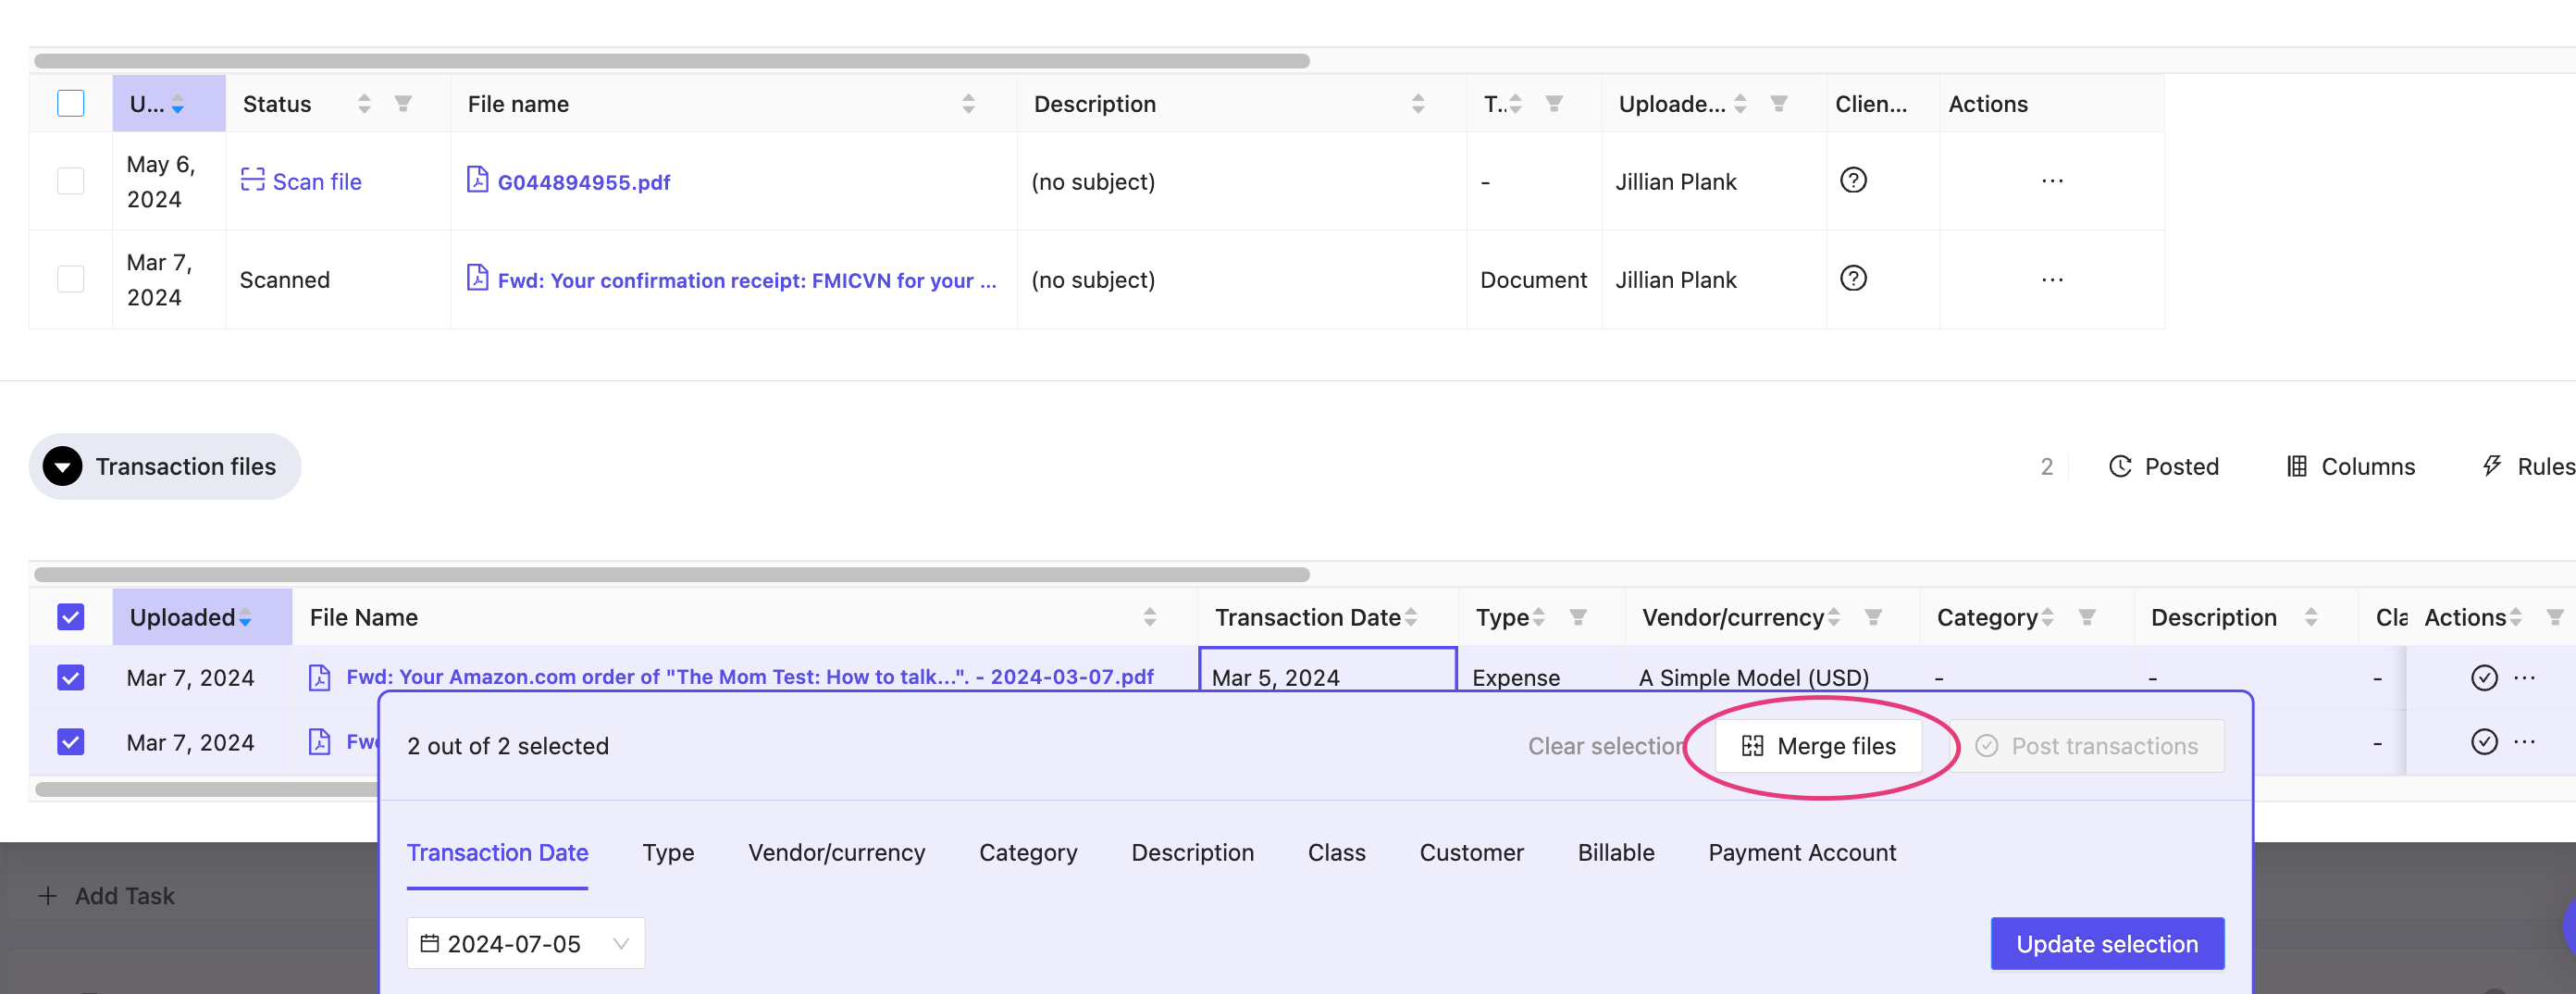Sort upper table by Status
Viewport: 2576px width, 994px height.
tap(364, 103)
